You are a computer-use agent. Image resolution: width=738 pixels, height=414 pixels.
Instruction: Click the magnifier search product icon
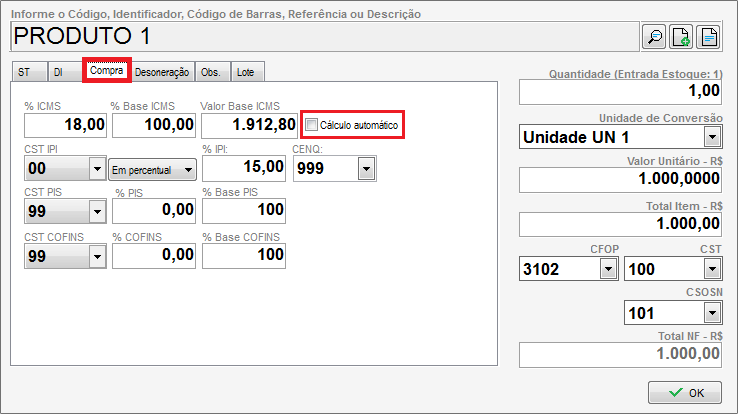click(654, 36)
